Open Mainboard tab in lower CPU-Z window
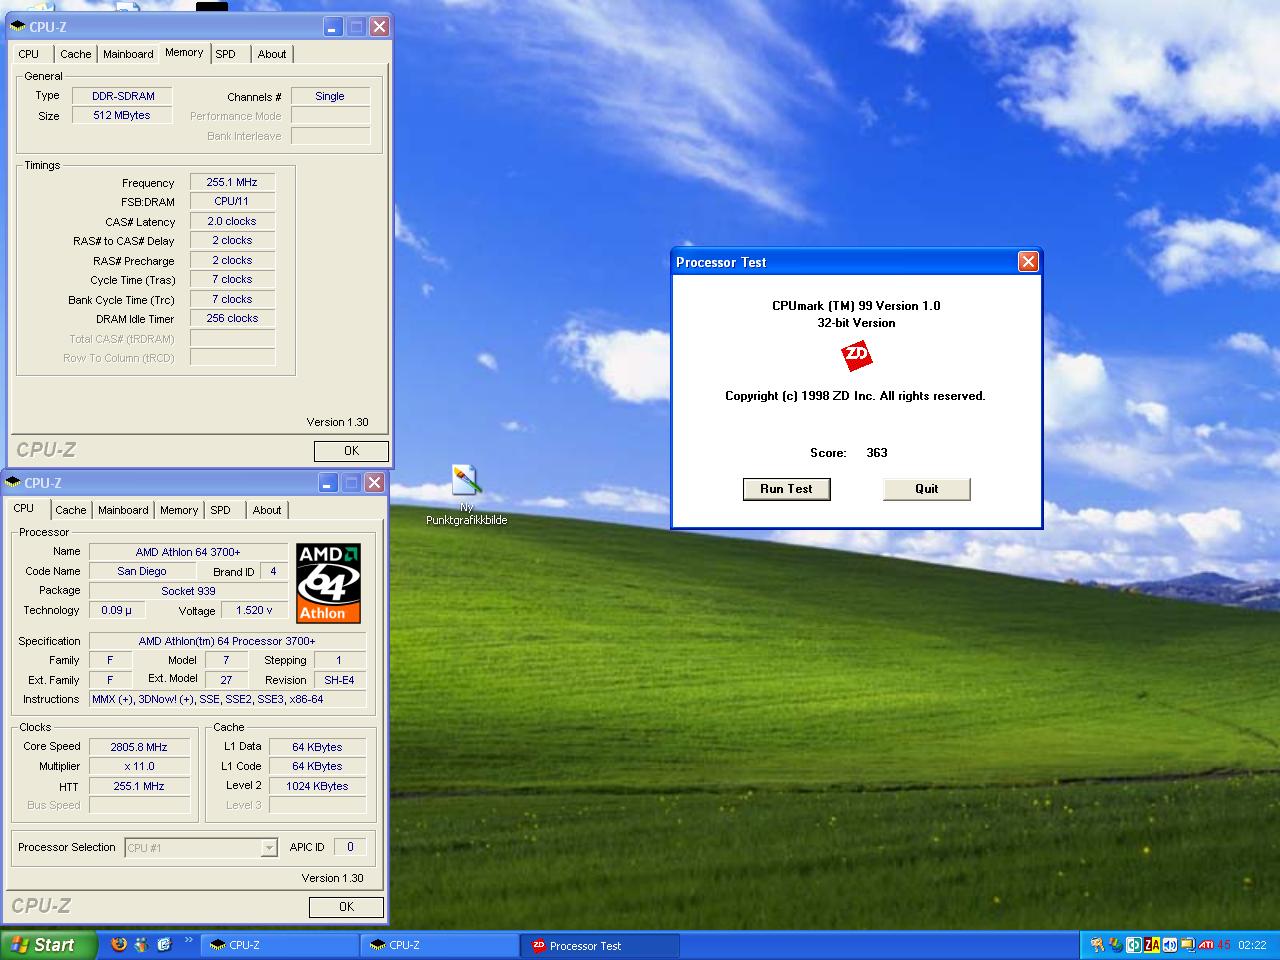 [x=123, y=510]
